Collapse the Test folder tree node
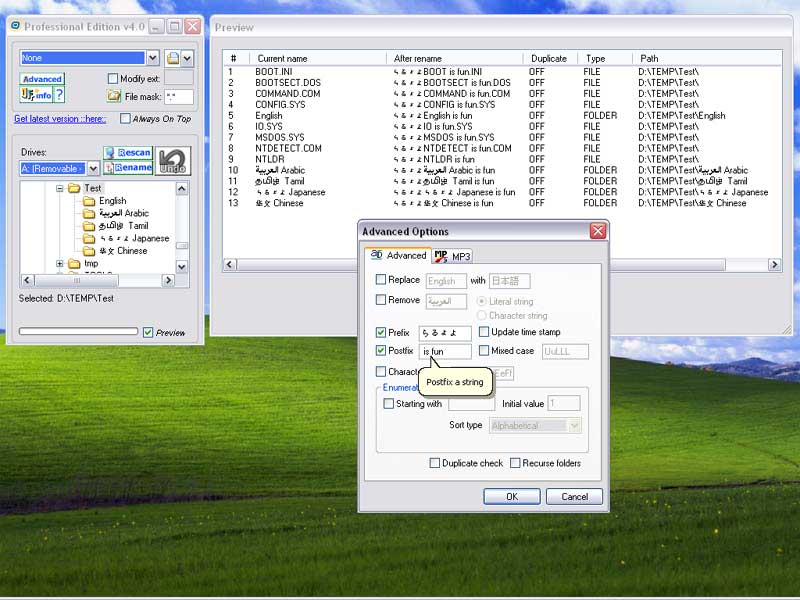This screenshot has height=600, width=800. click(x=60, y=188)
